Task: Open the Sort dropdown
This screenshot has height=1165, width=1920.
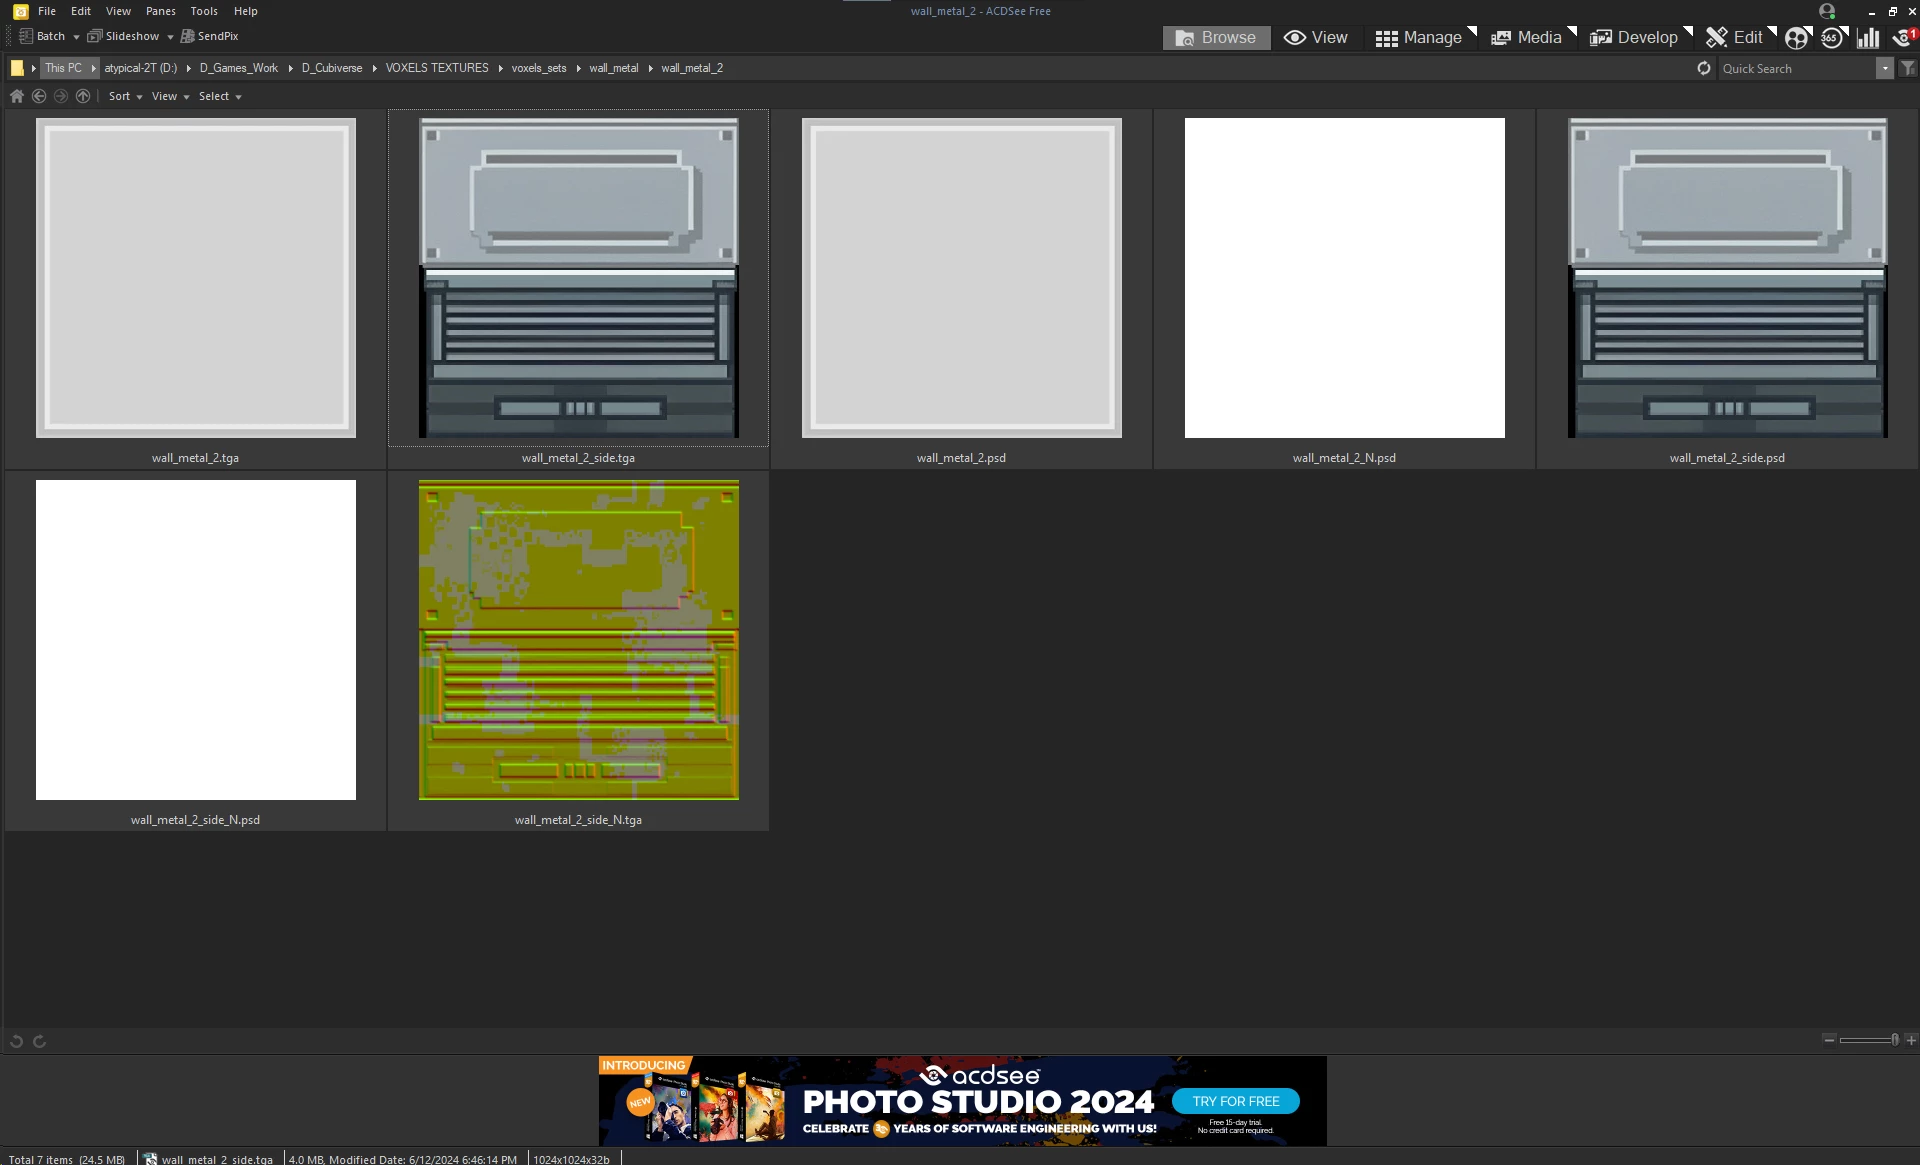Action: tap(125, 96)
